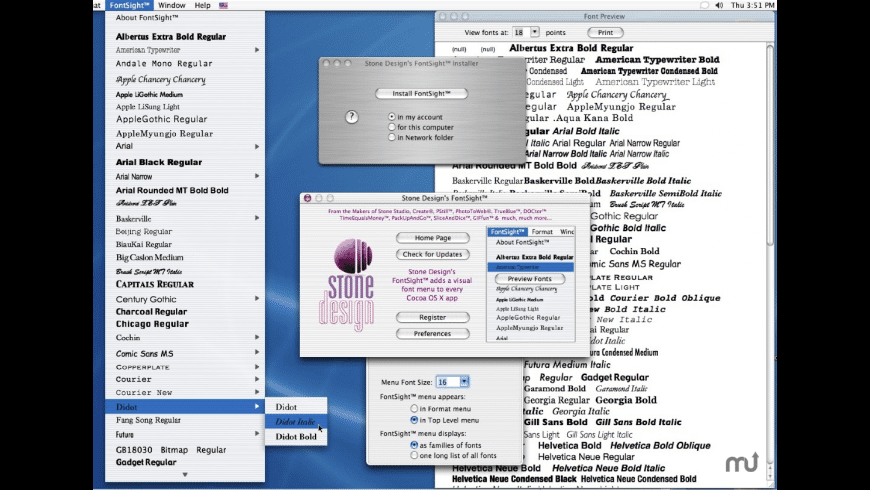Click the Home Page button
870x490 pixels.
click(x=433, y=238)
